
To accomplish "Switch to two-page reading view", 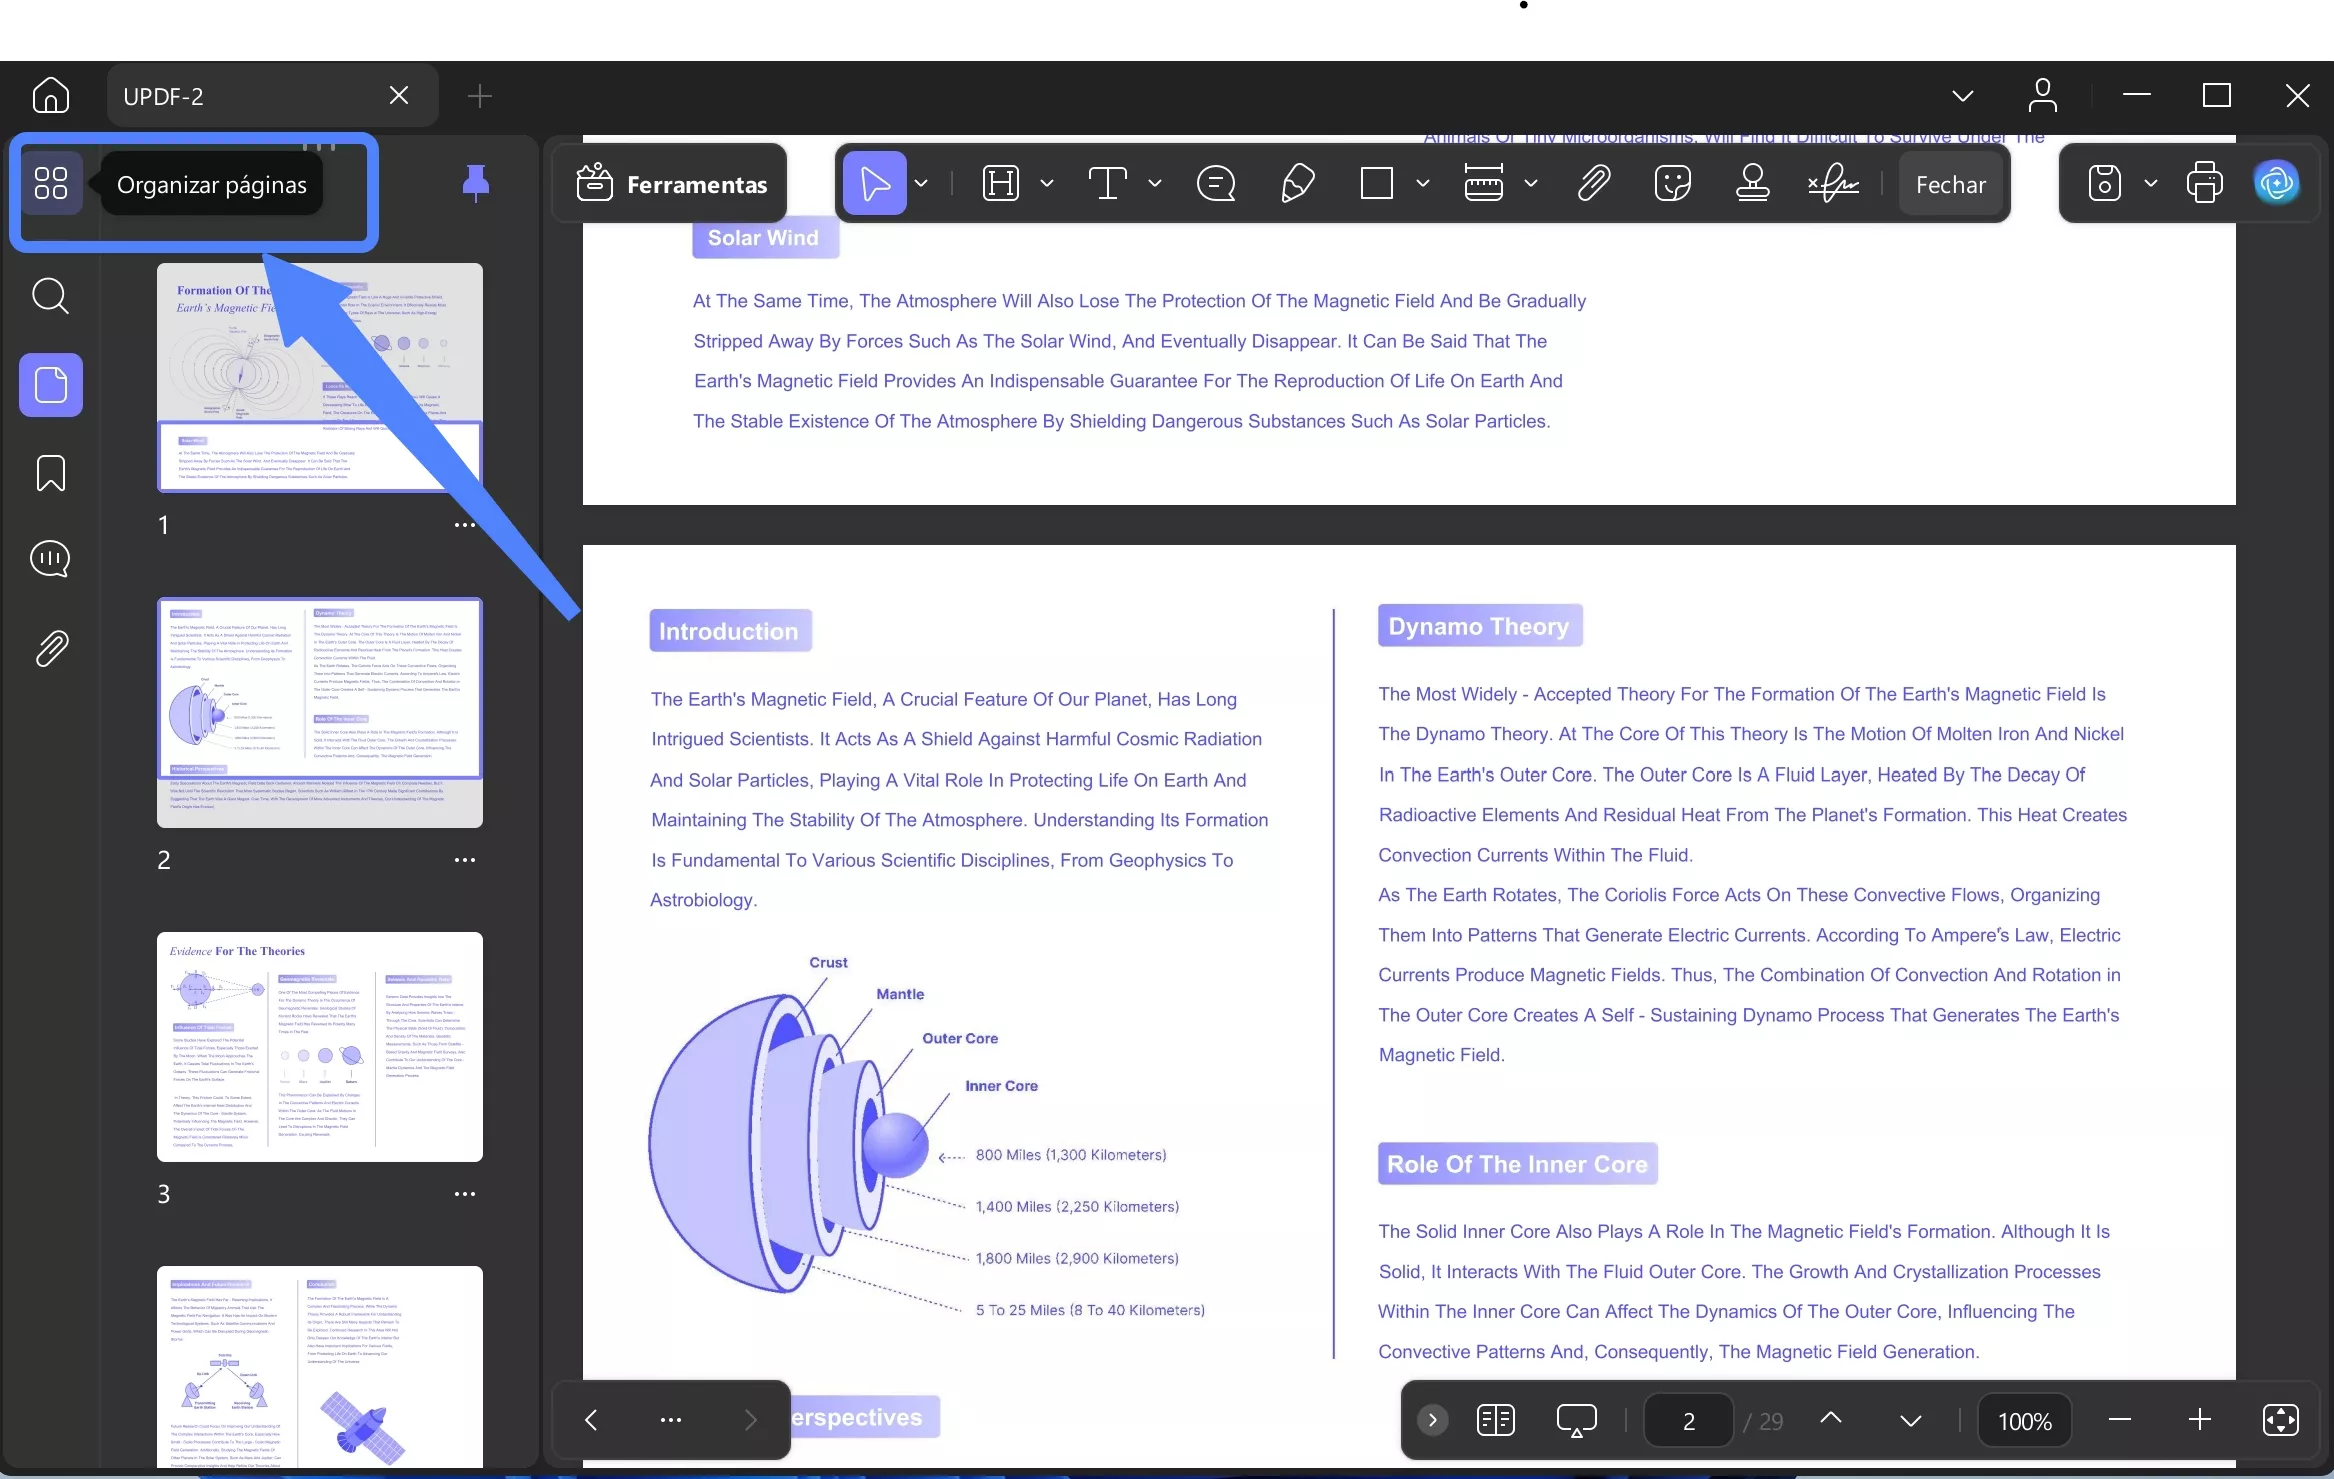I will pyautogui.click(x=1495, y=1420).
